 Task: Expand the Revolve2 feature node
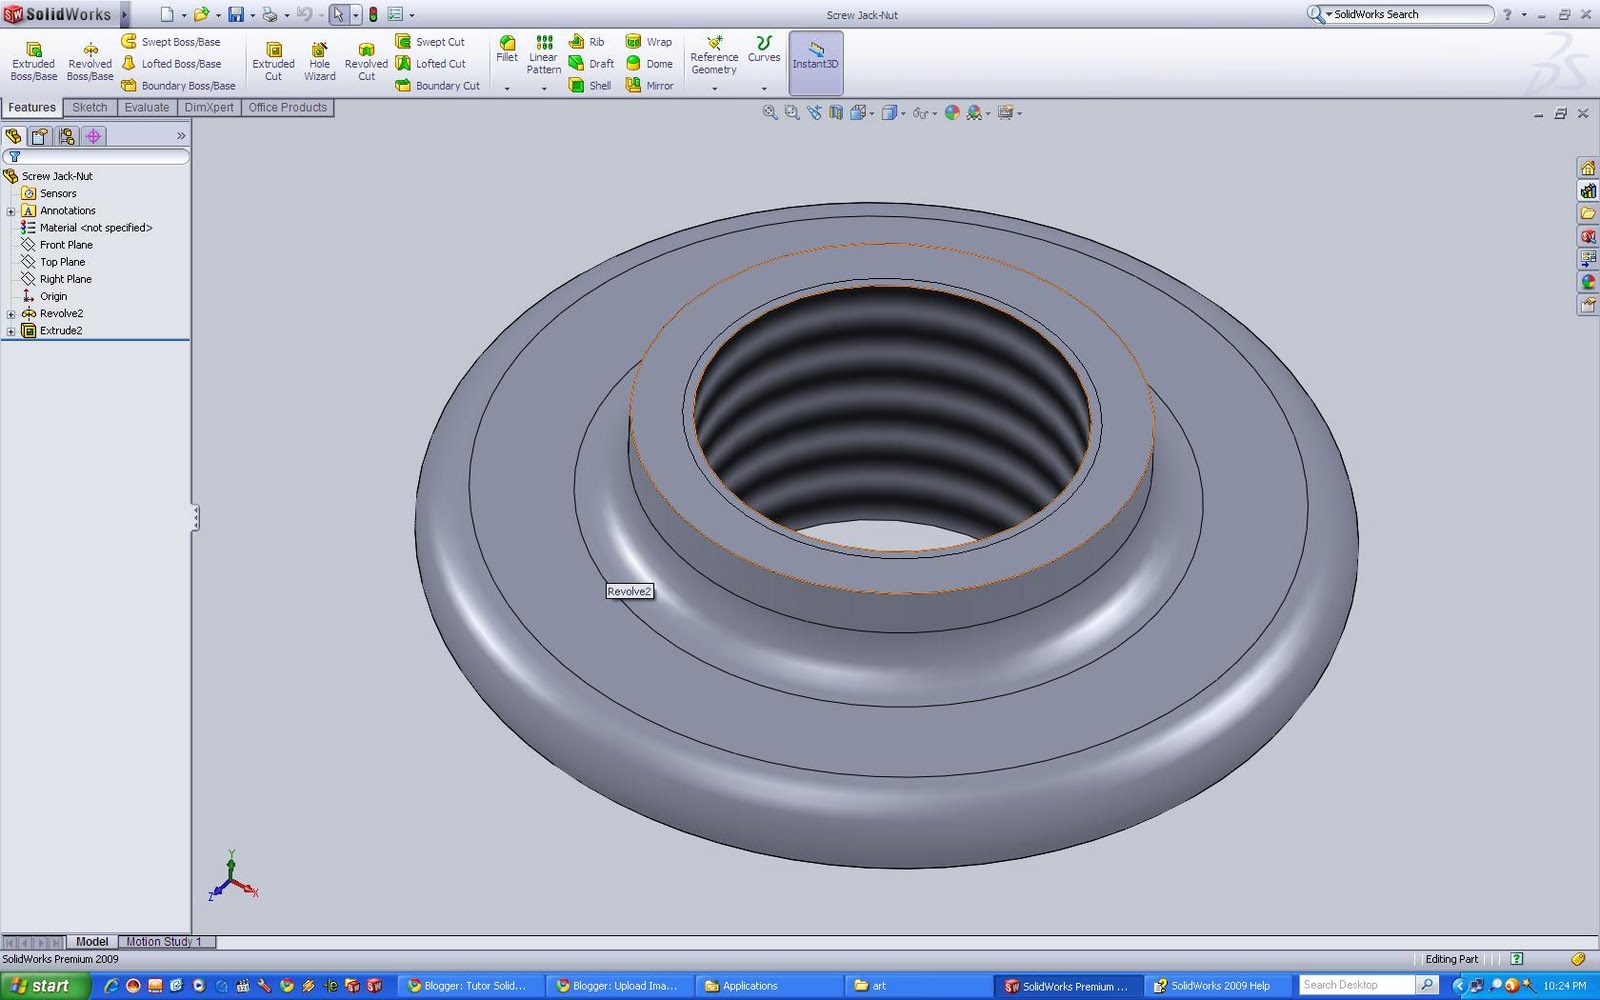[x=10, y=313]
